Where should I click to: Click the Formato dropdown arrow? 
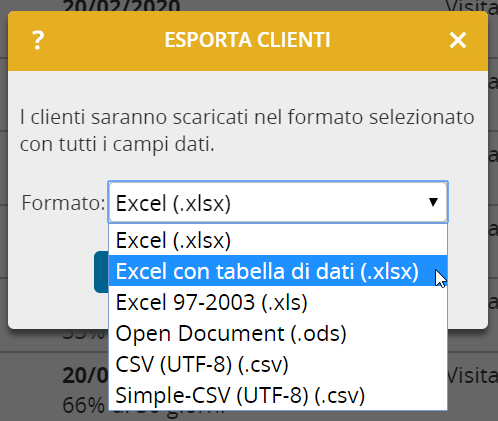point(433,202)
